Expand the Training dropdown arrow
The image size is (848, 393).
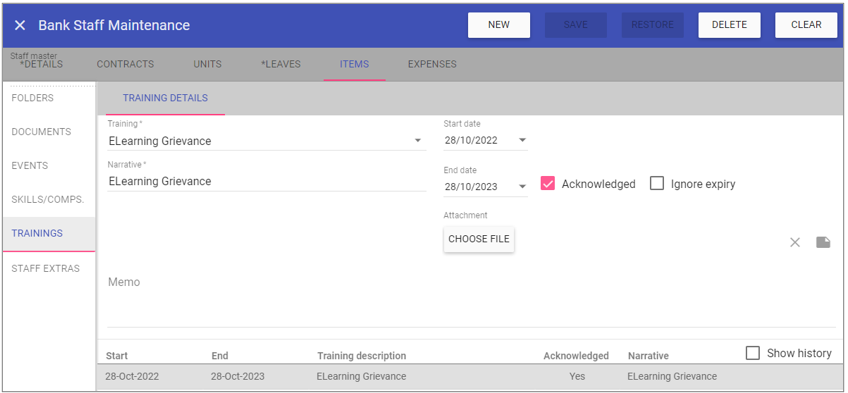tap(418, 141)
